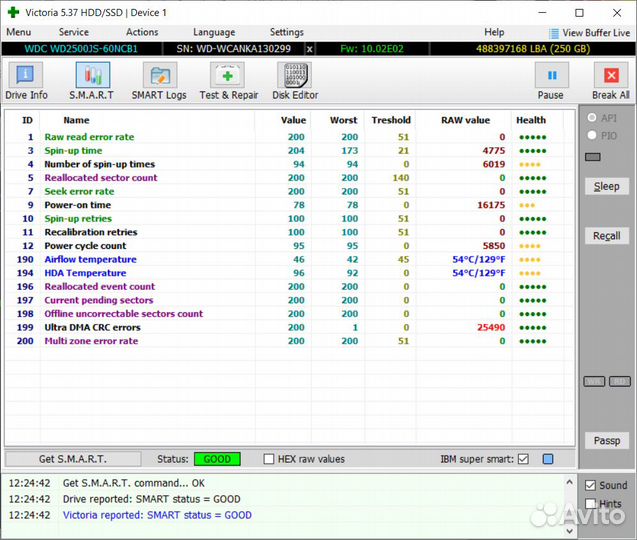637x540 pixels.
Task: Switch to Test & Repair
Action: 228,81
